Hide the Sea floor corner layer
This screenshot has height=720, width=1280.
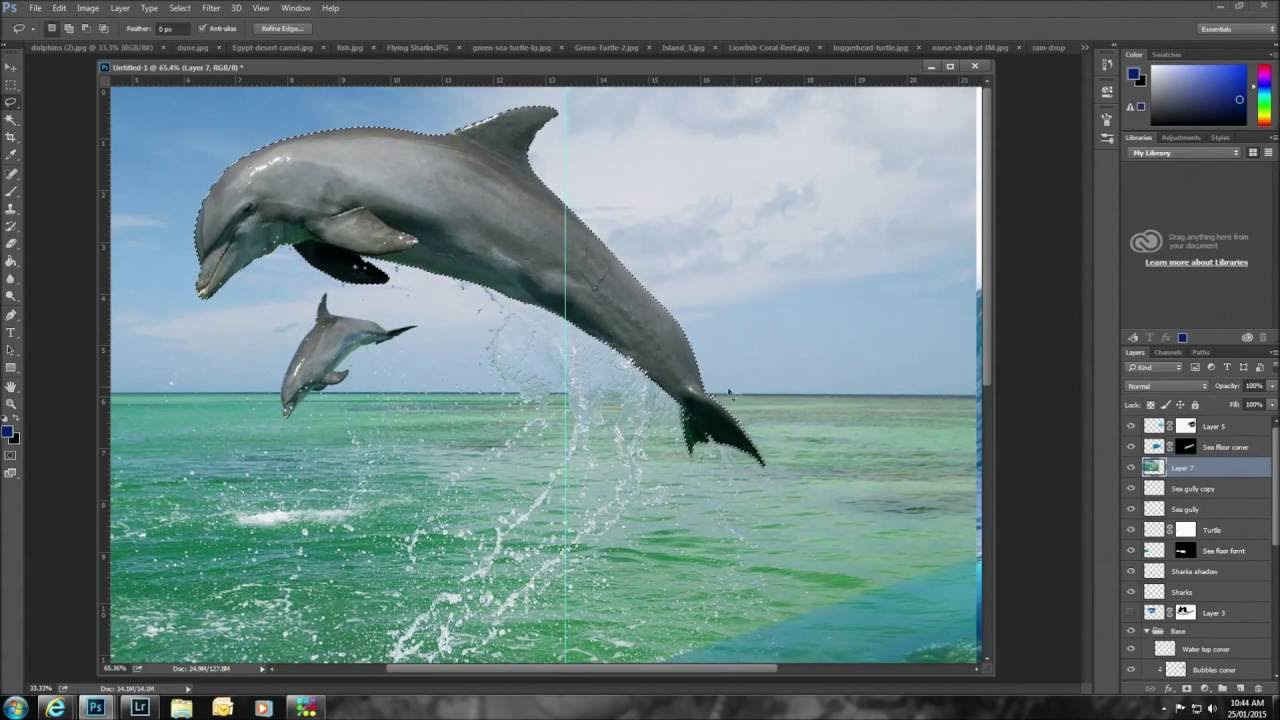pos(1131,447)
